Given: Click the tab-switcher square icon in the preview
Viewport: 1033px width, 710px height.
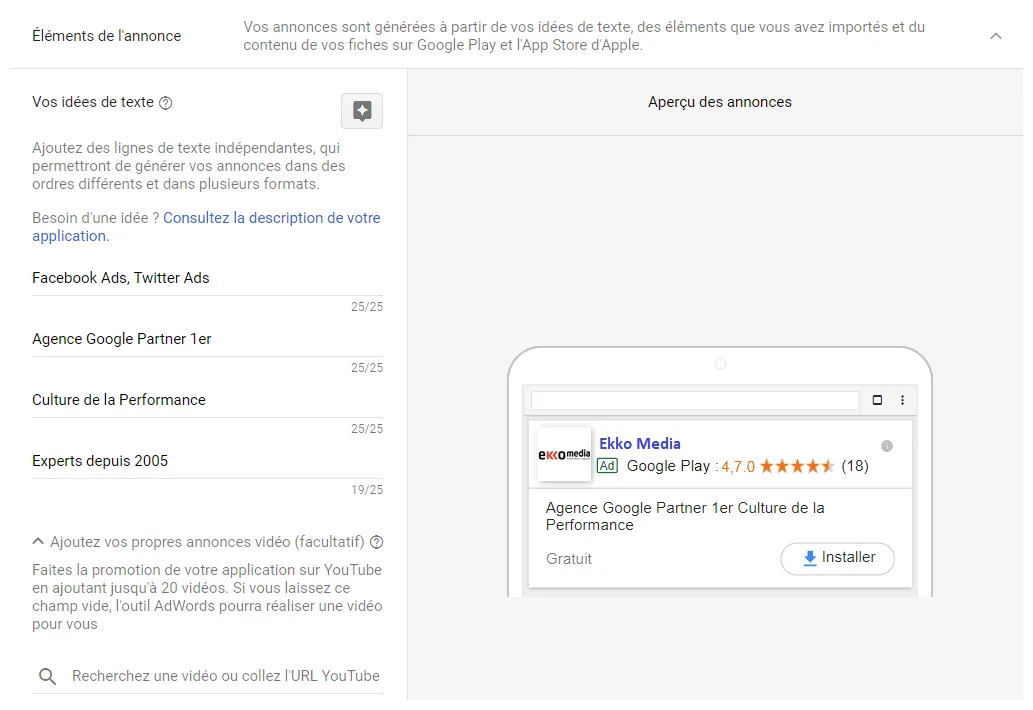Looking at the screenshot, I should (x=877, y=400).
